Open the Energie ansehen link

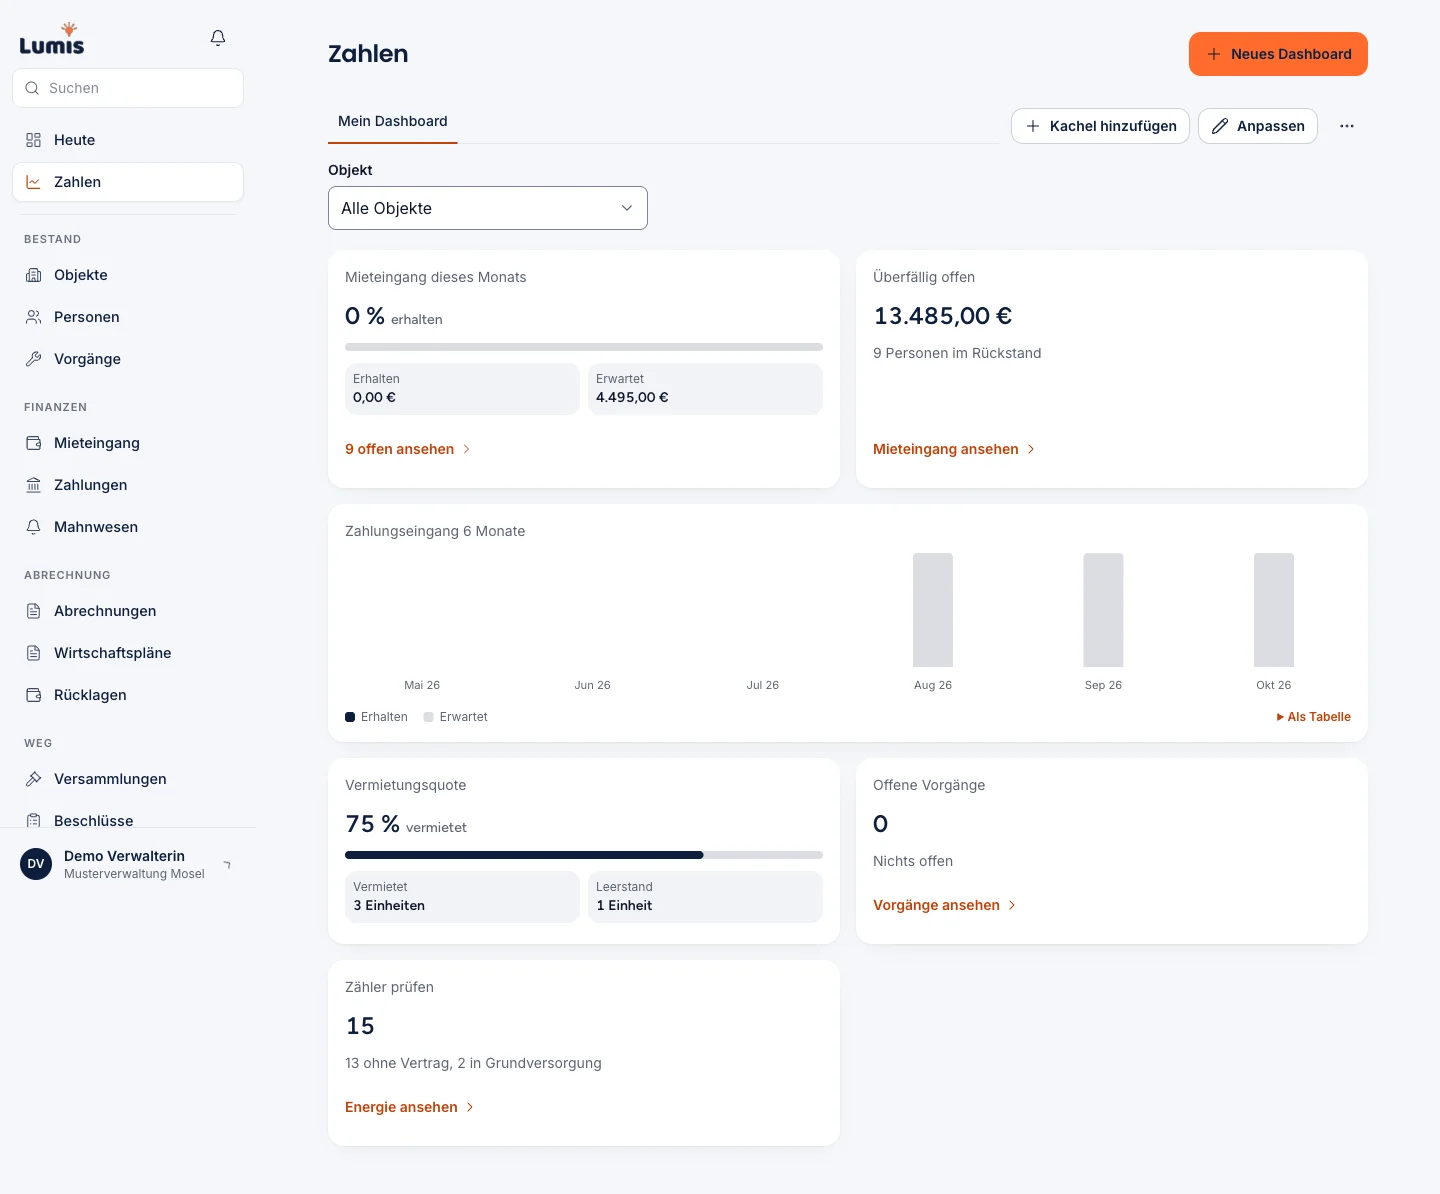point(410,1107)
